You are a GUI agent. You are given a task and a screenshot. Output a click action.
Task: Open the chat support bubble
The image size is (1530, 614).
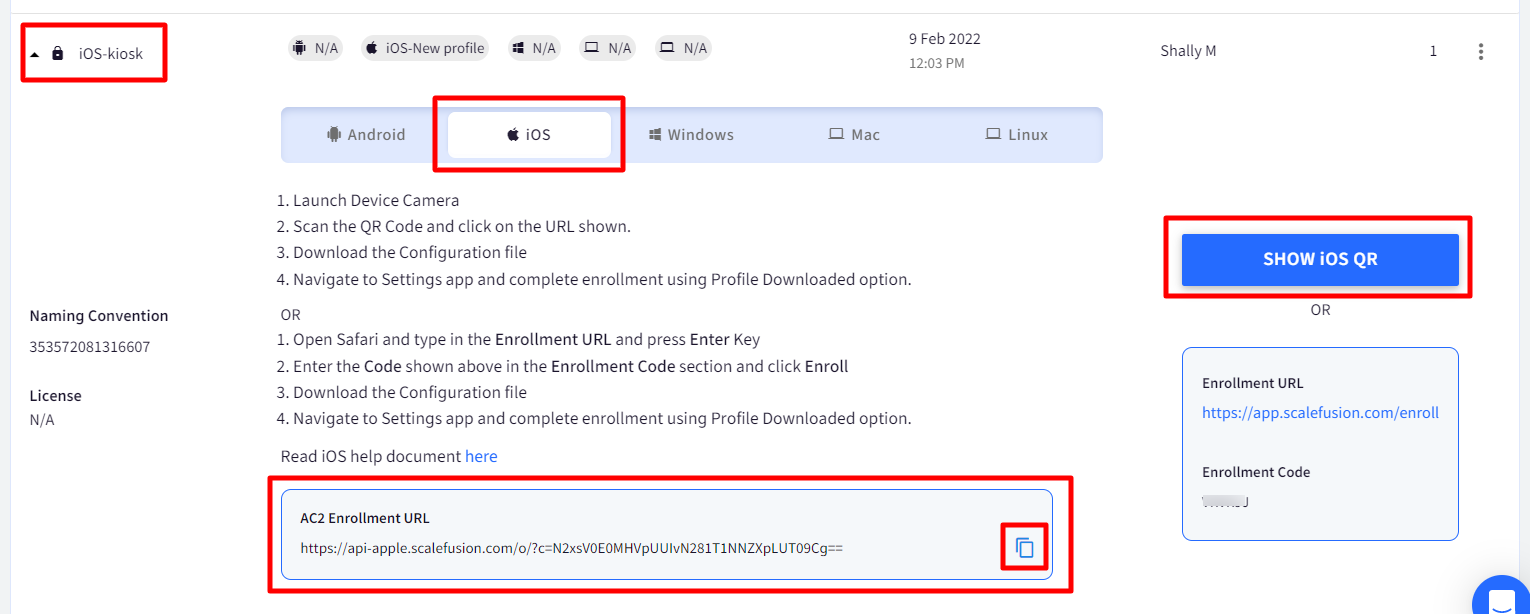pos(1502,599)
